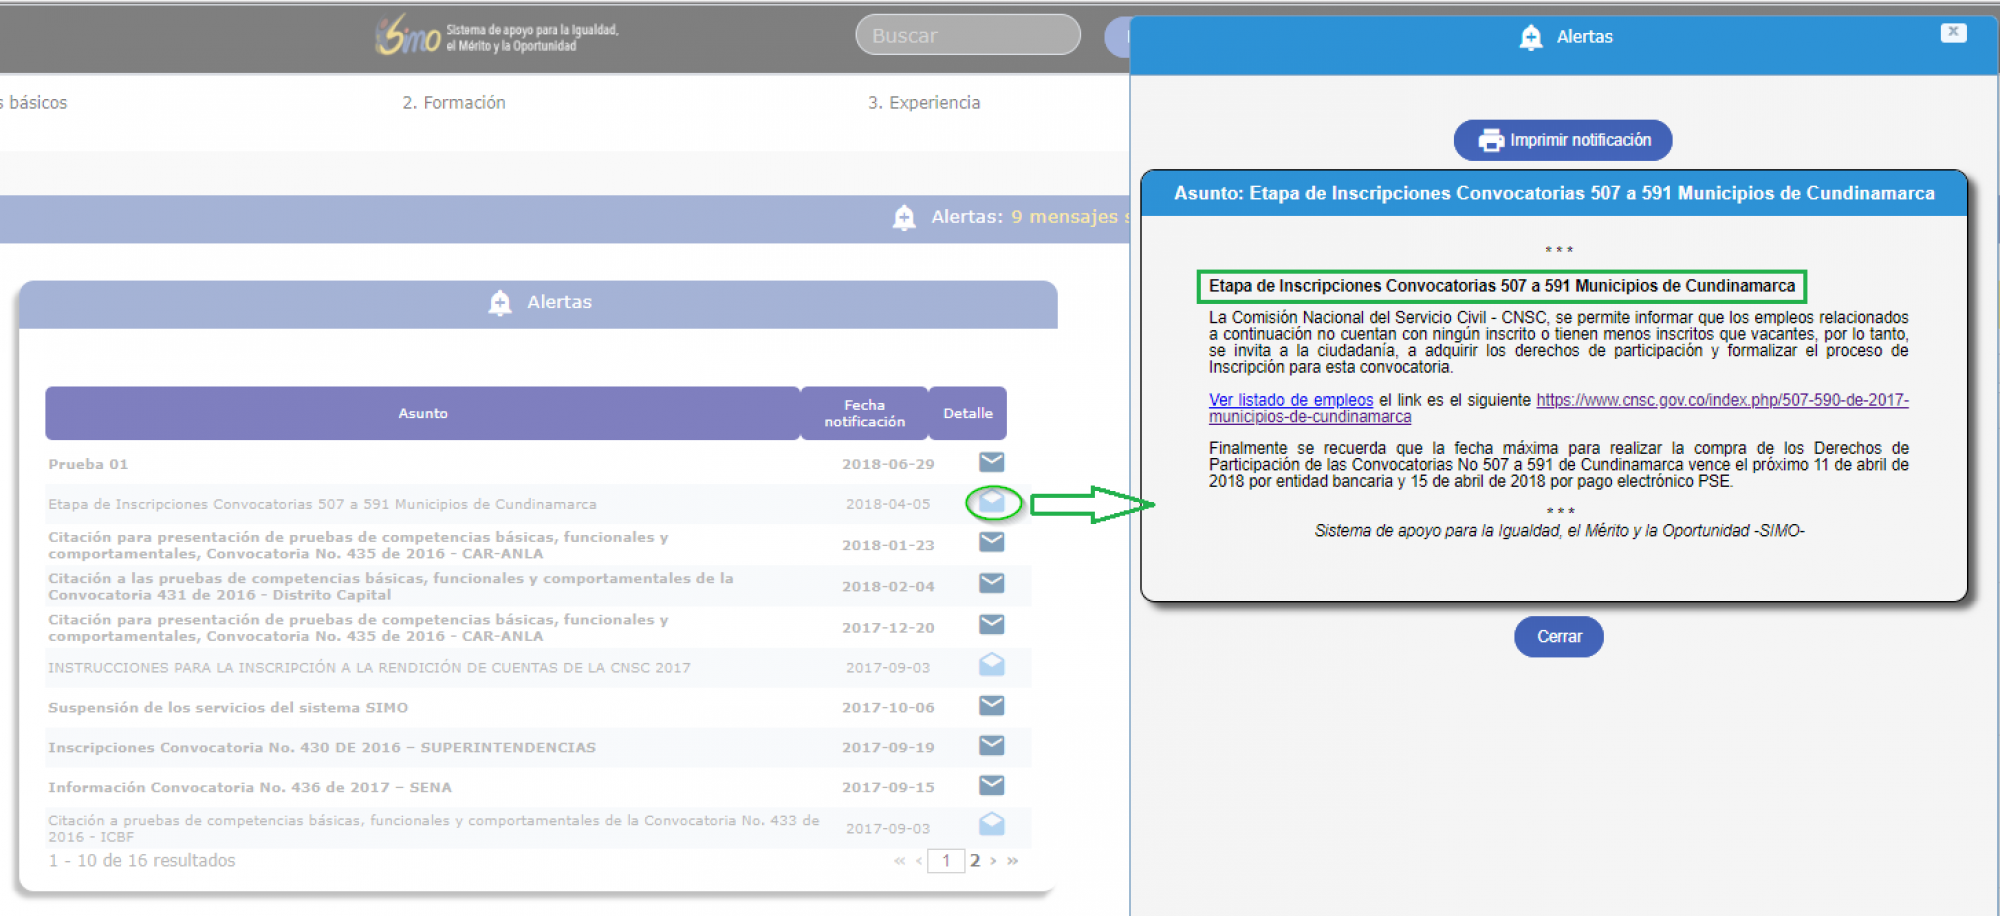Switch to the 2. Formación tab
The image size is (2000, 916).
coord(454,103)
